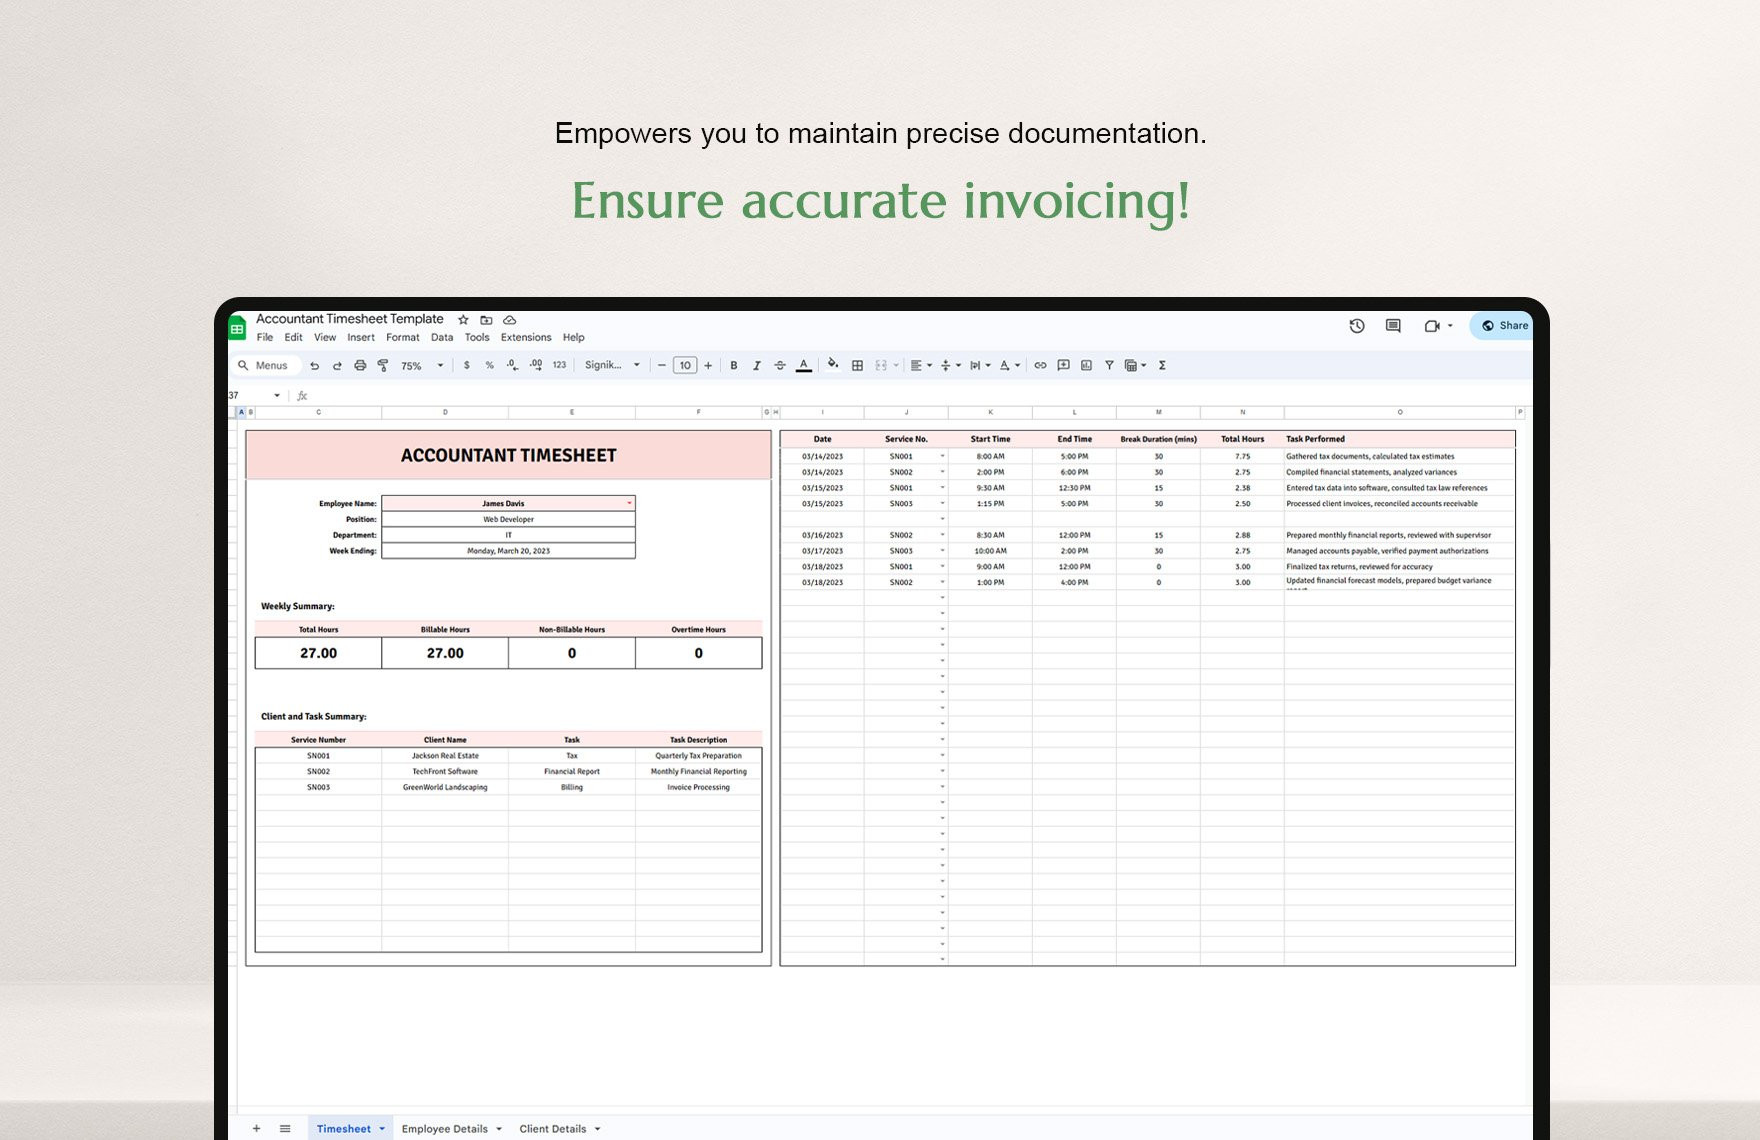Click the merge cells icon

(x=881, y=366)
